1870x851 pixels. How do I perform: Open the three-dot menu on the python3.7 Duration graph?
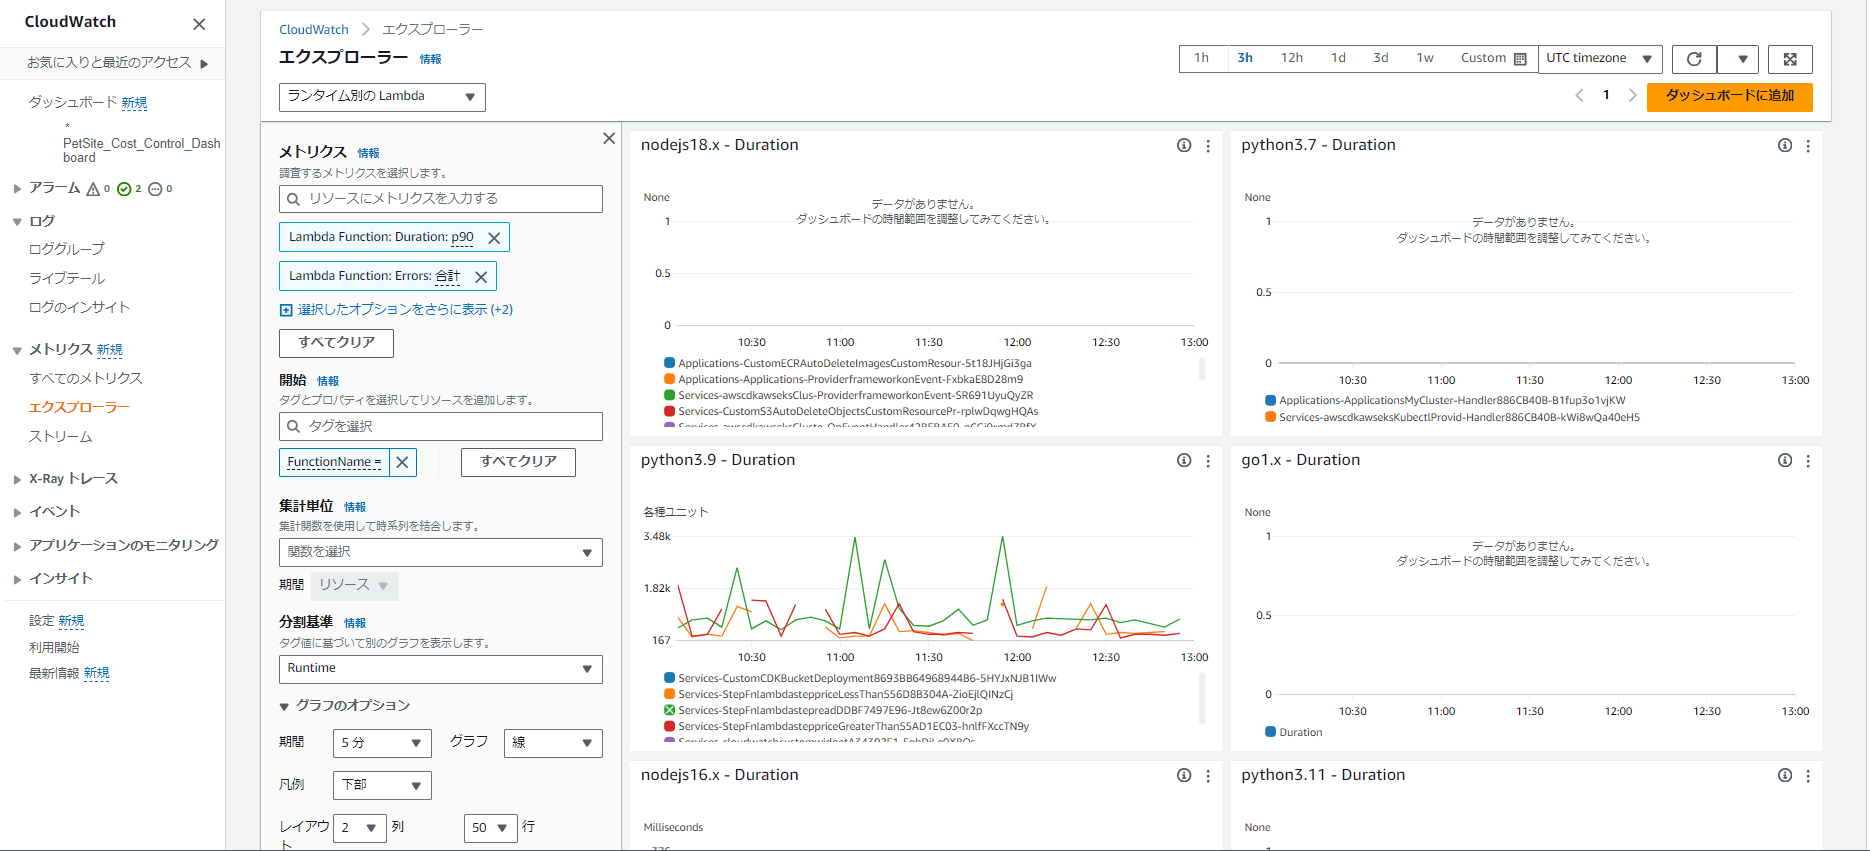pyautogui.click(x=1808, y=146)
